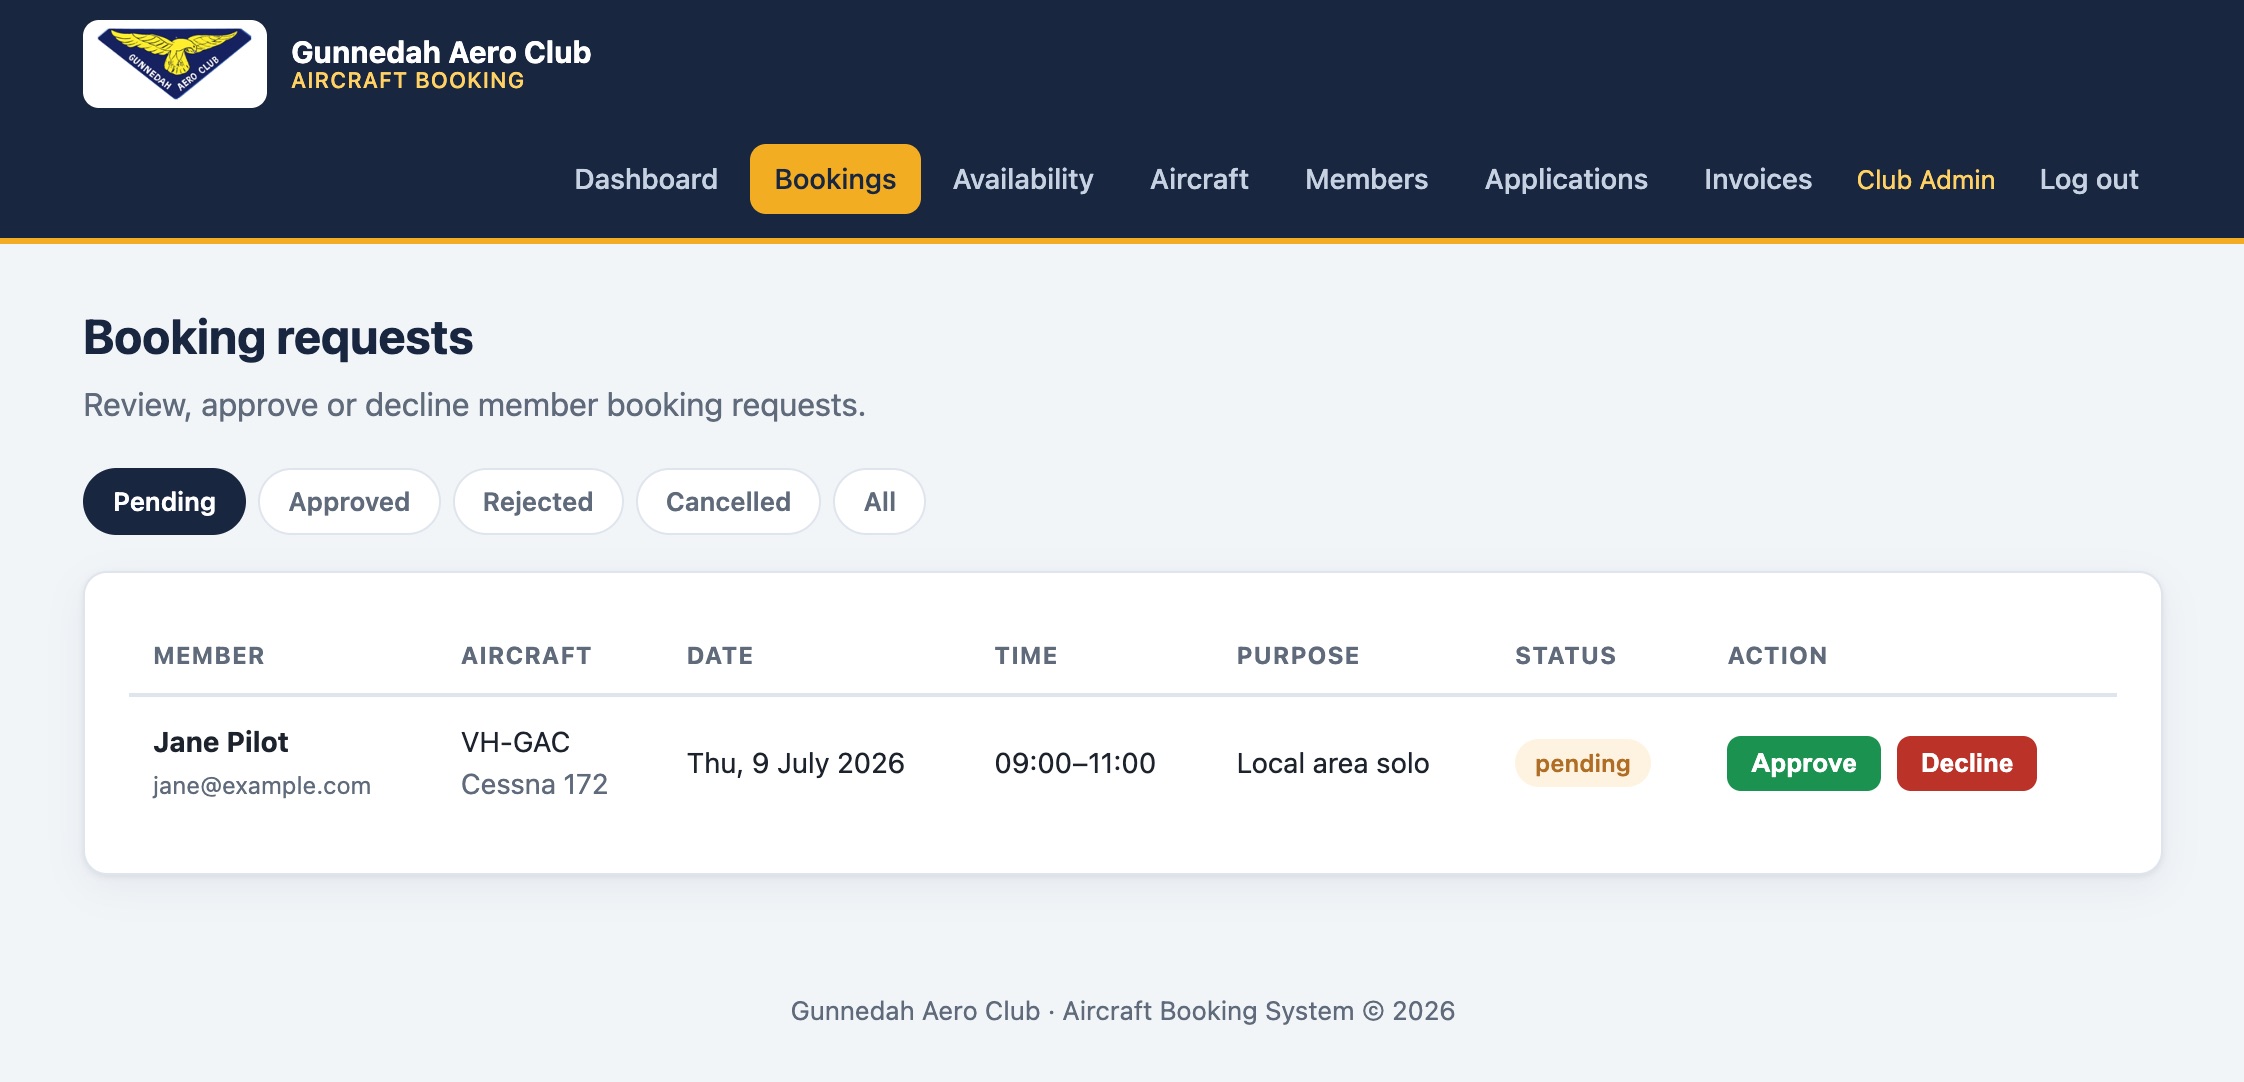Click the Cessna 172 aircraft type

pyautogui.click(x=534, y=784)
